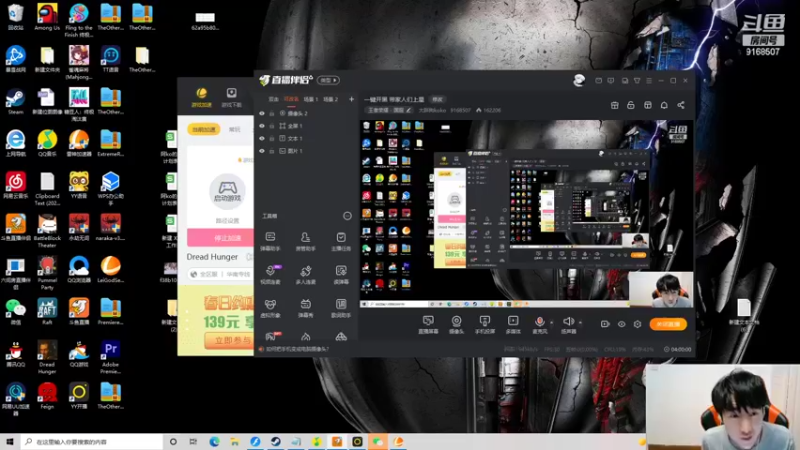Open Microsoft Edge from the taskbar
Screen dimensions: 800x450
click(214, 441)
